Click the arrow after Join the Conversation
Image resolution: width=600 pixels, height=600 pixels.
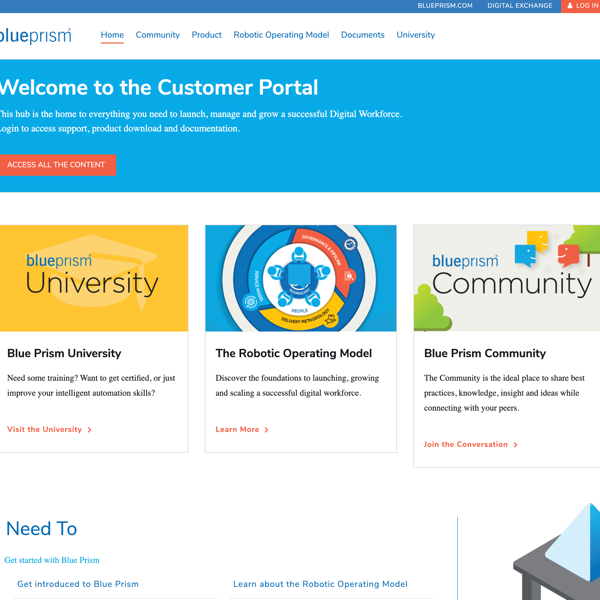tap(516, 445)
